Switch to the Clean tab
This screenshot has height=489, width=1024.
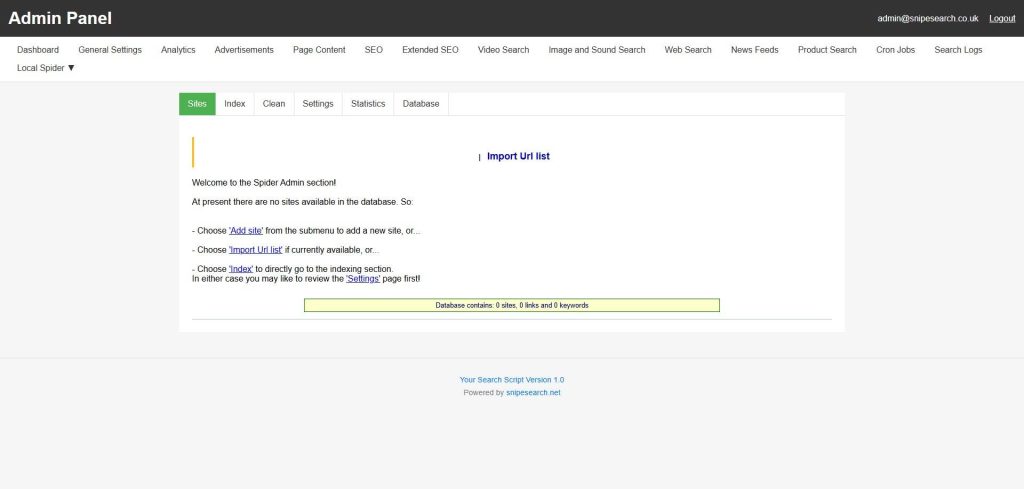click(274, 104)
